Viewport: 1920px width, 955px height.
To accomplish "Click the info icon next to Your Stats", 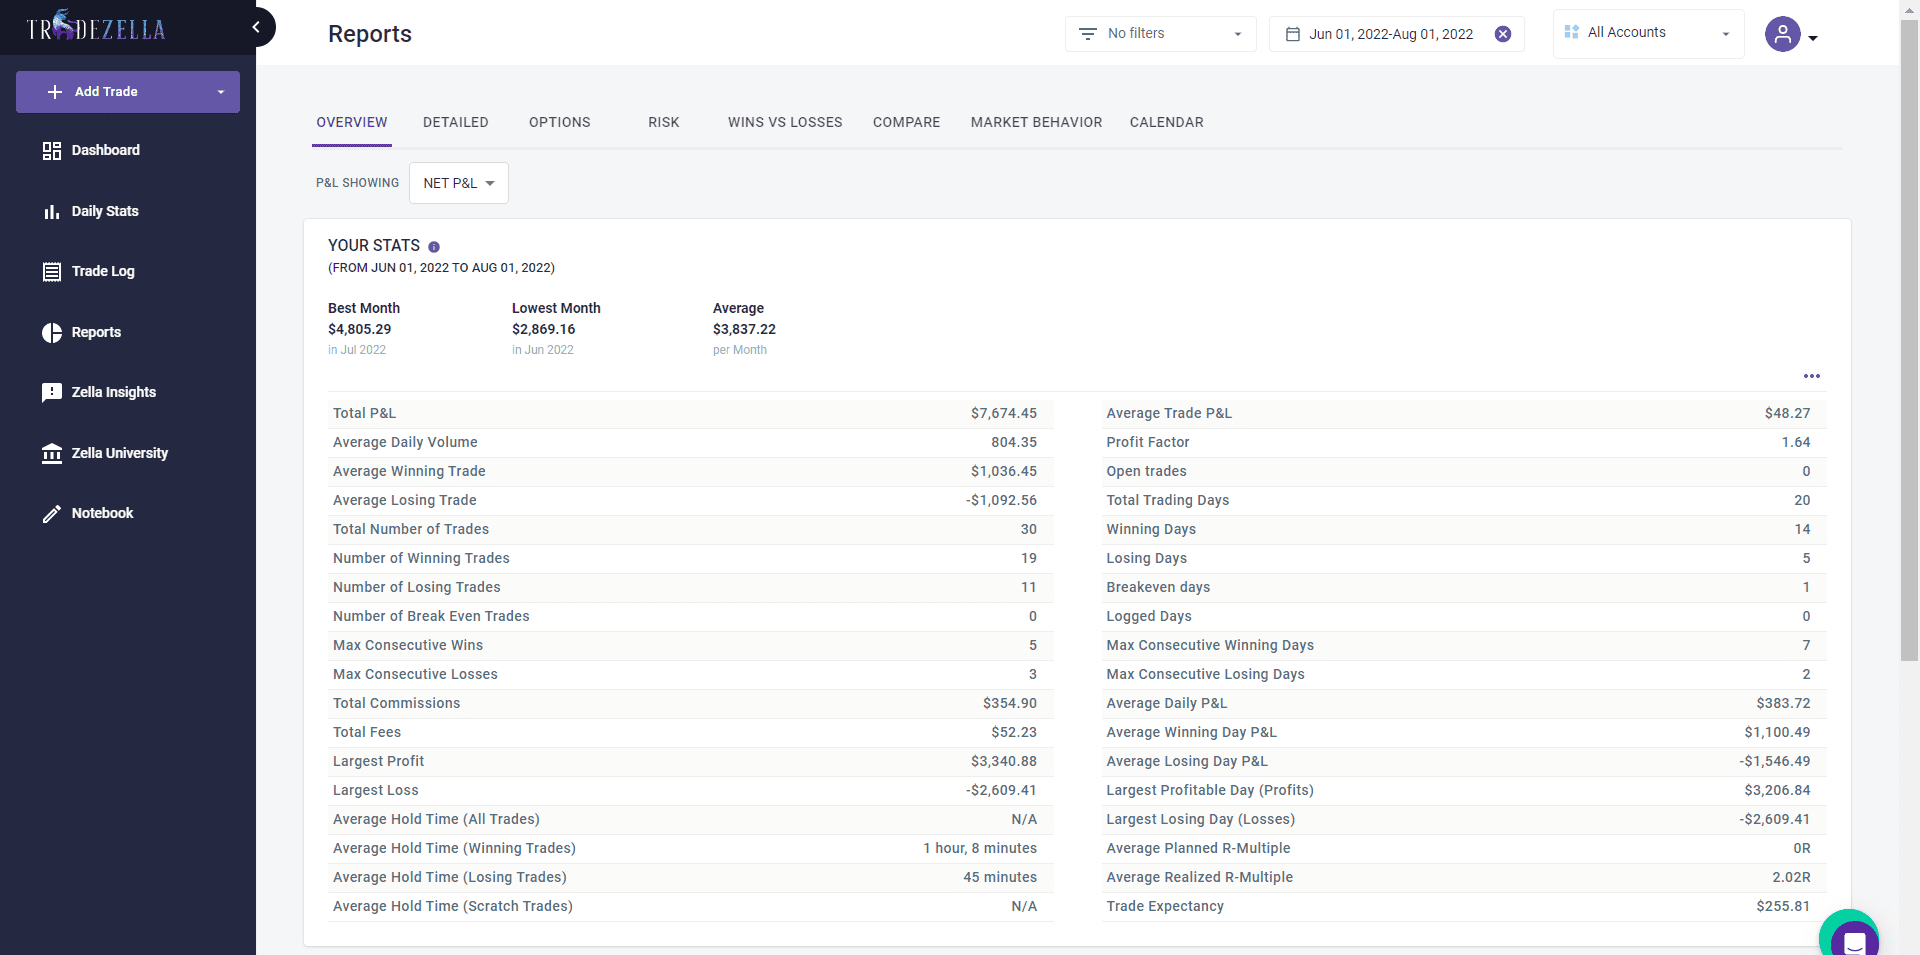I will [x=434, y=247].
